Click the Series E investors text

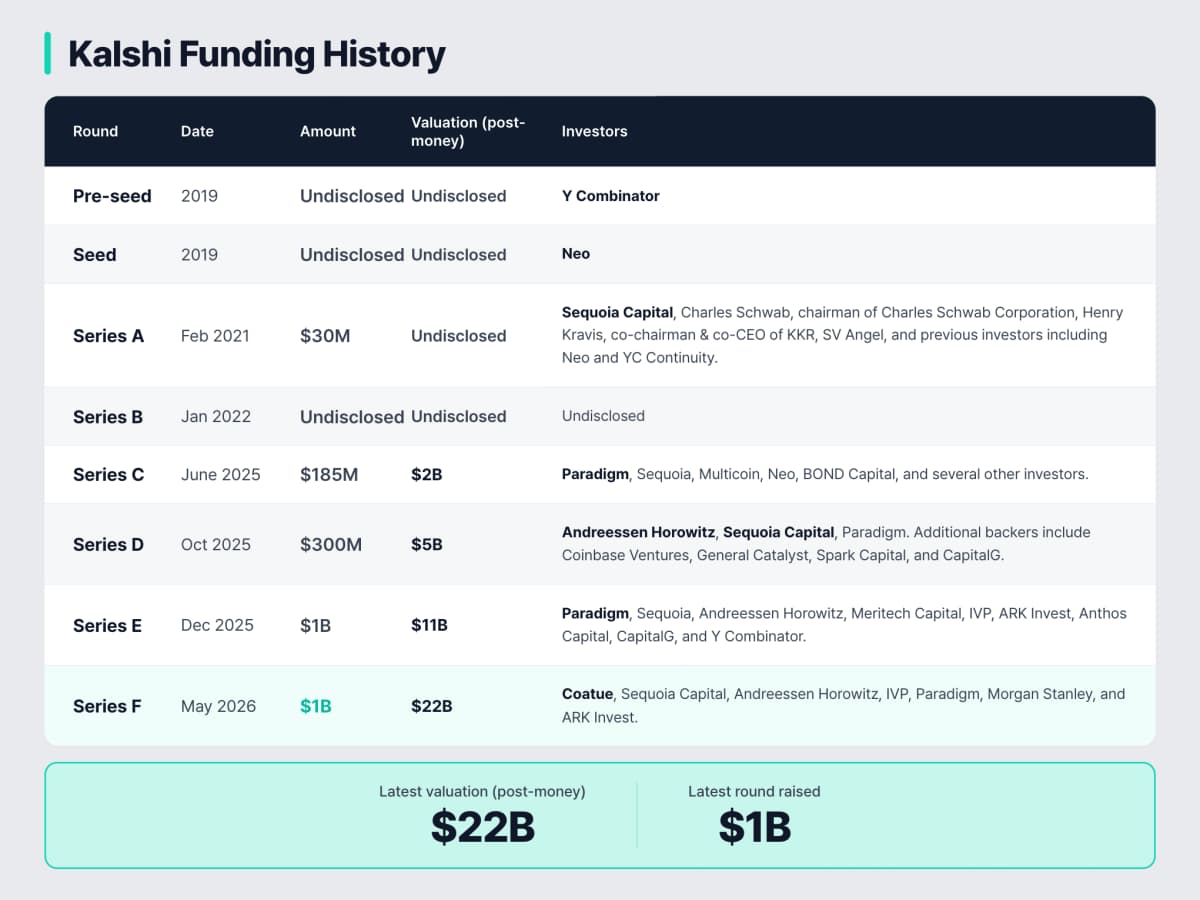point(844,625)
